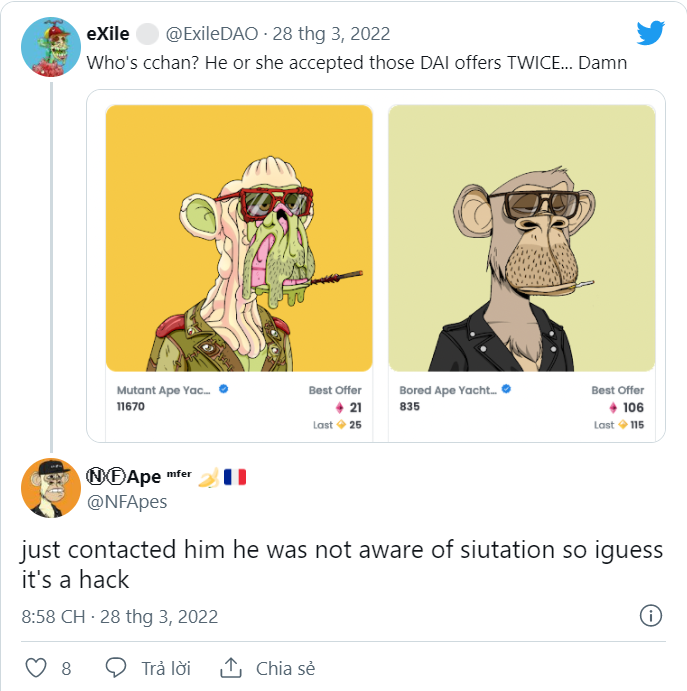687x691 pixels.
Task: Click the share upload arrow icon
Action: tap(231, 668)
